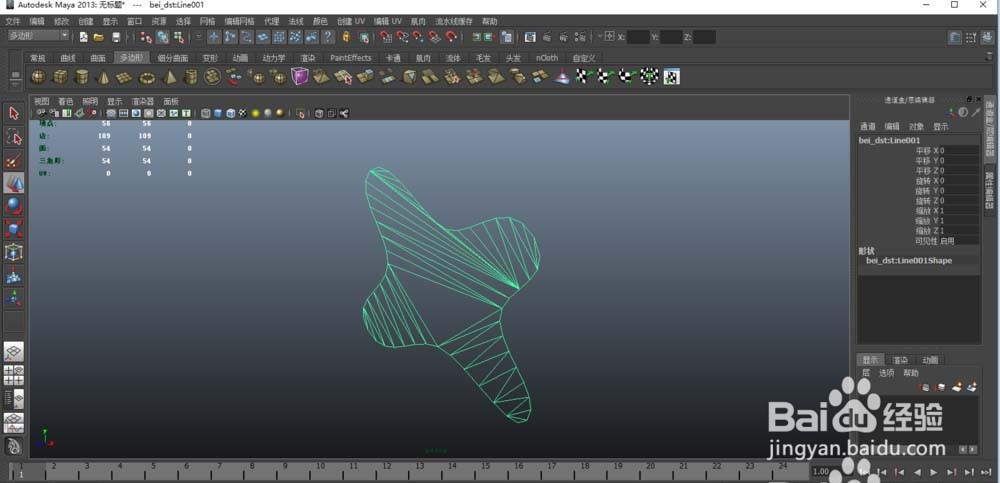Toggle smooth shade all blue cube
The height and width of the screenshot is (483, 1000).
click(218, 114)
